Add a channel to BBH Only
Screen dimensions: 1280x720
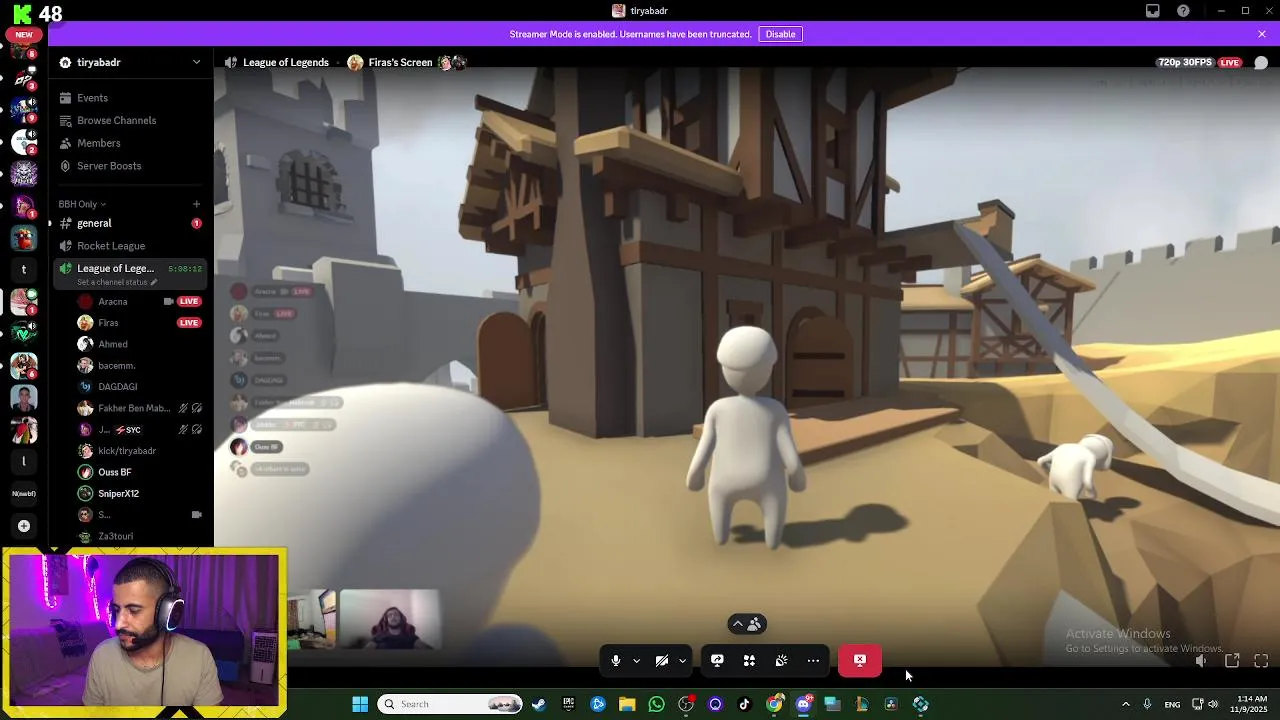click(x=196, y=204)
